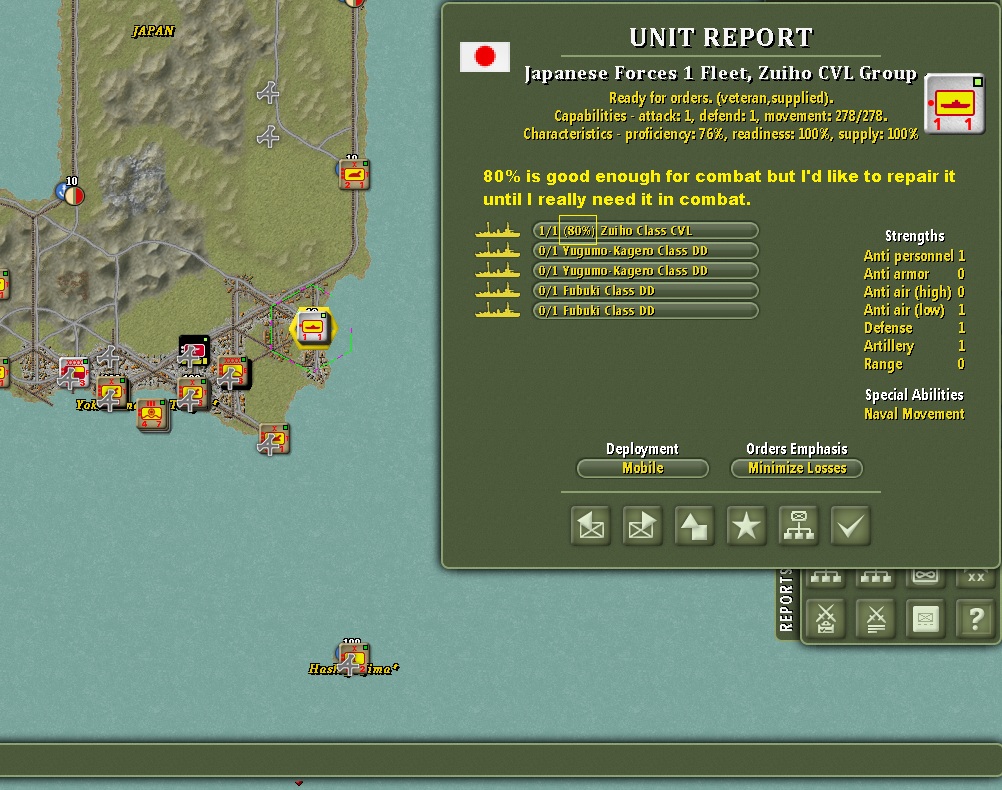Viewport: 1002px width, 790px height.
Task: Select the last Fubuki Class DD row
Action: pyautogui.click(x=645, y=311)
